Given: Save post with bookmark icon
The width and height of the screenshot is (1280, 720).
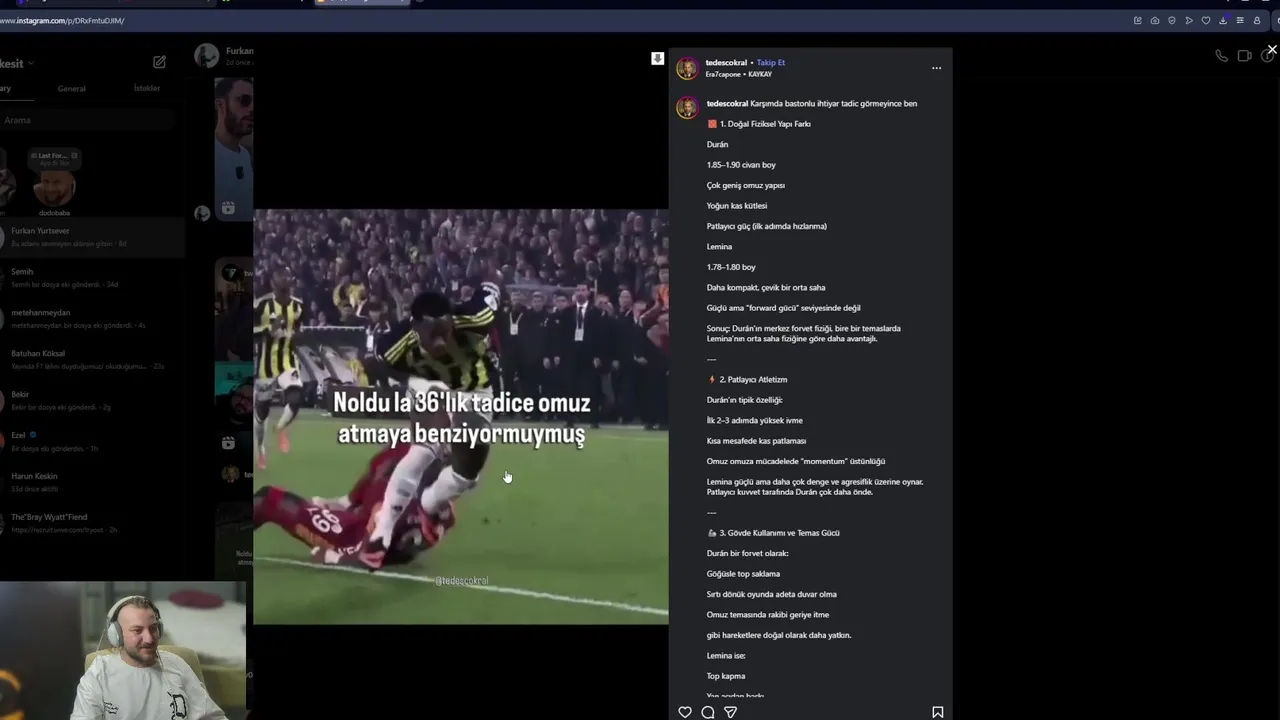Looking at the screenshot, I should [x=938, y=712].
